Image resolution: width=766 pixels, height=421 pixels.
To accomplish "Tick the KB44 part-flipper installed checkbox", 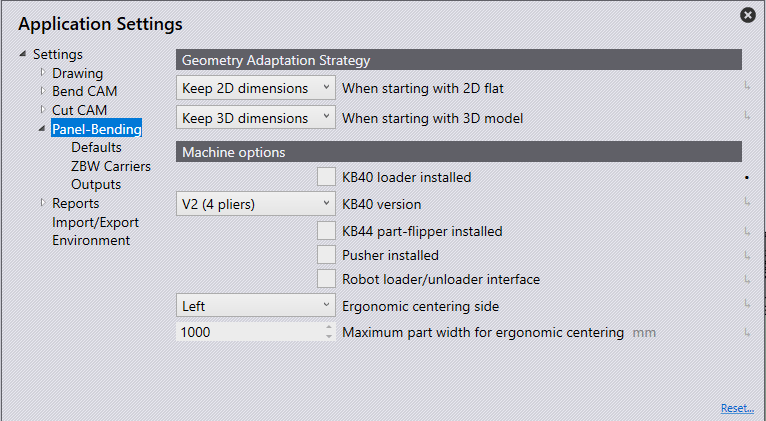I will pos(326,231).
